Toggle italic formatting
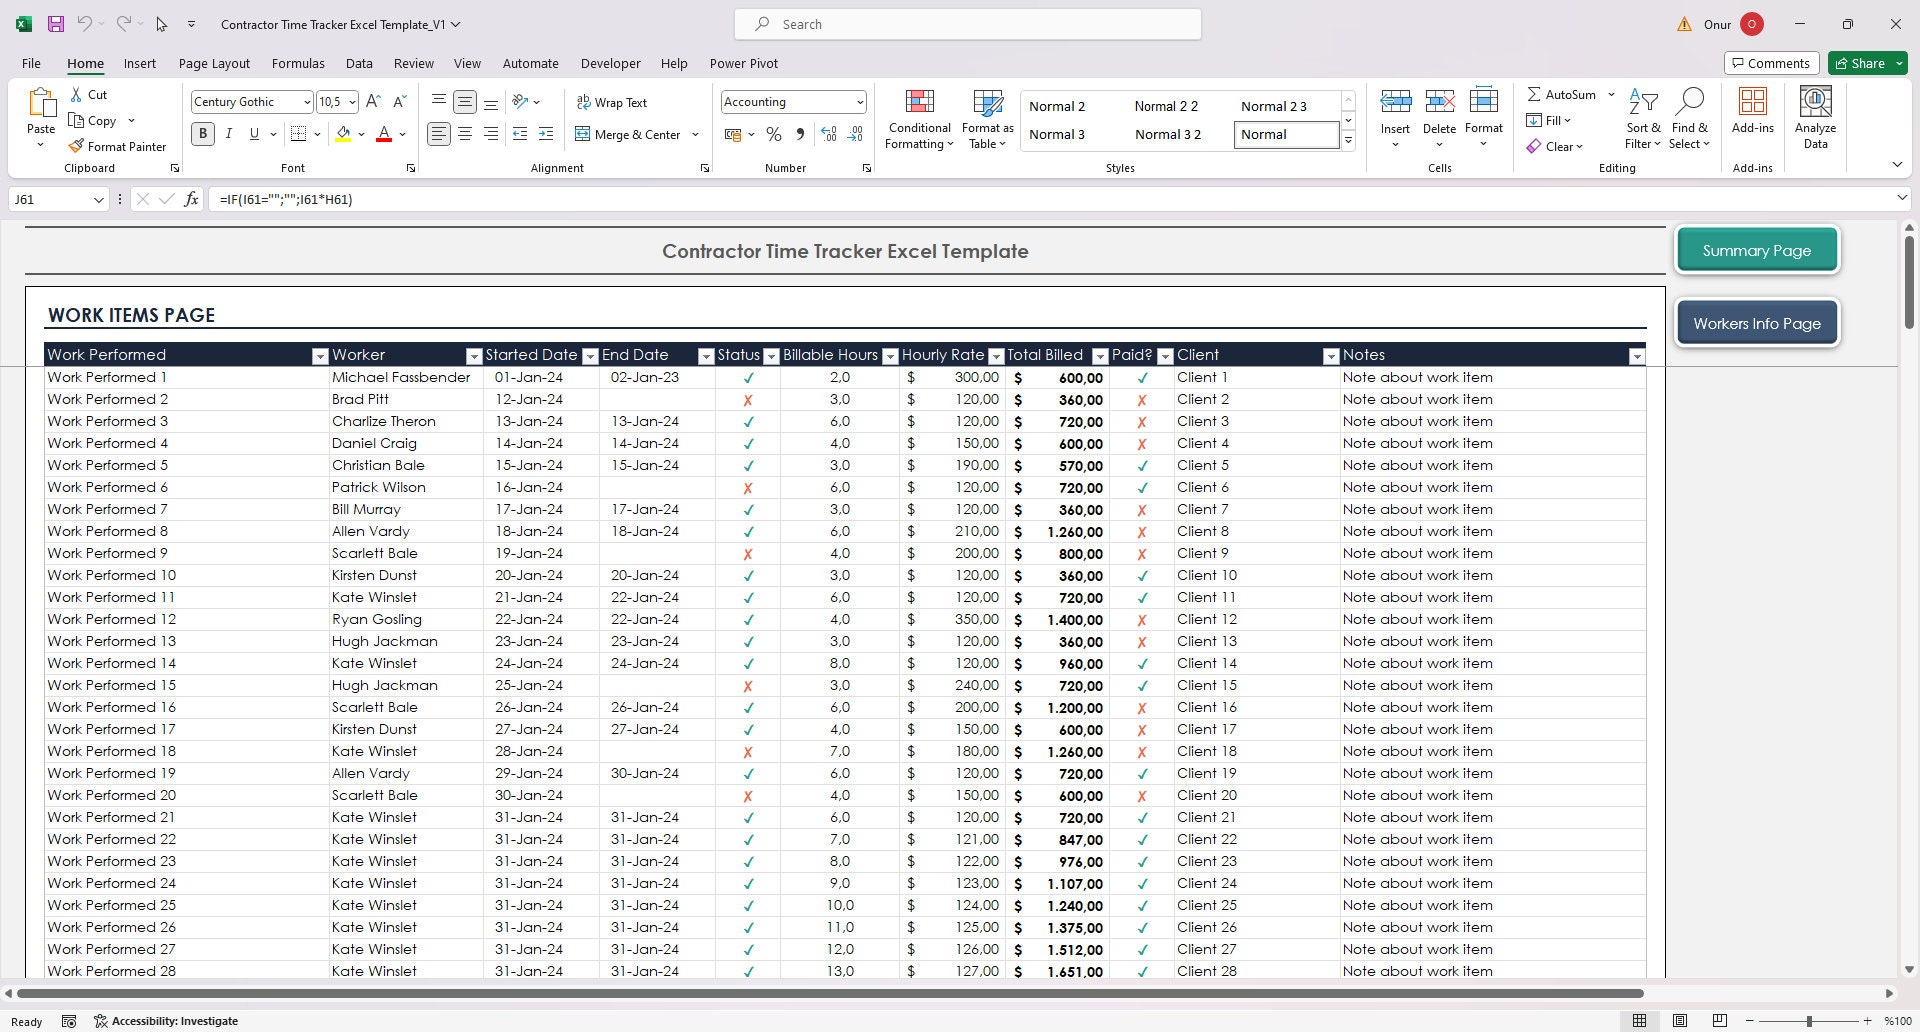 (228, 133)
